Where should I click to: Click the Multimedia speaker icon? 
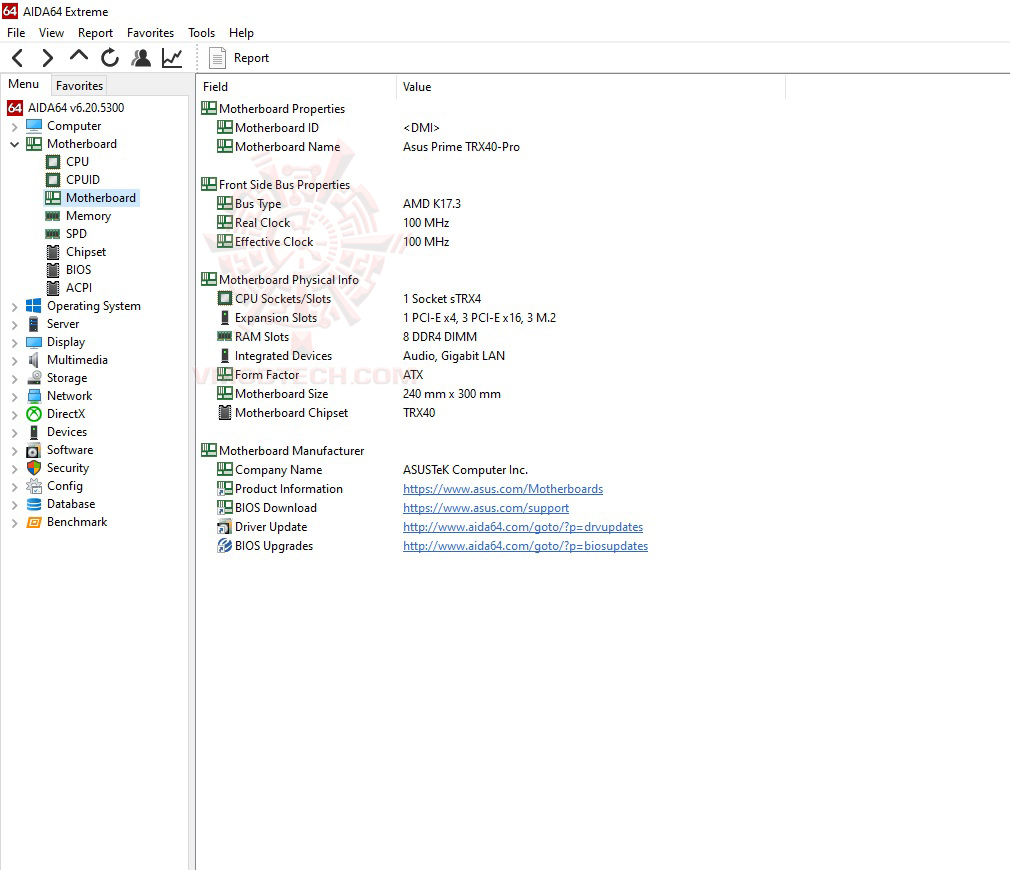point(33,360)
